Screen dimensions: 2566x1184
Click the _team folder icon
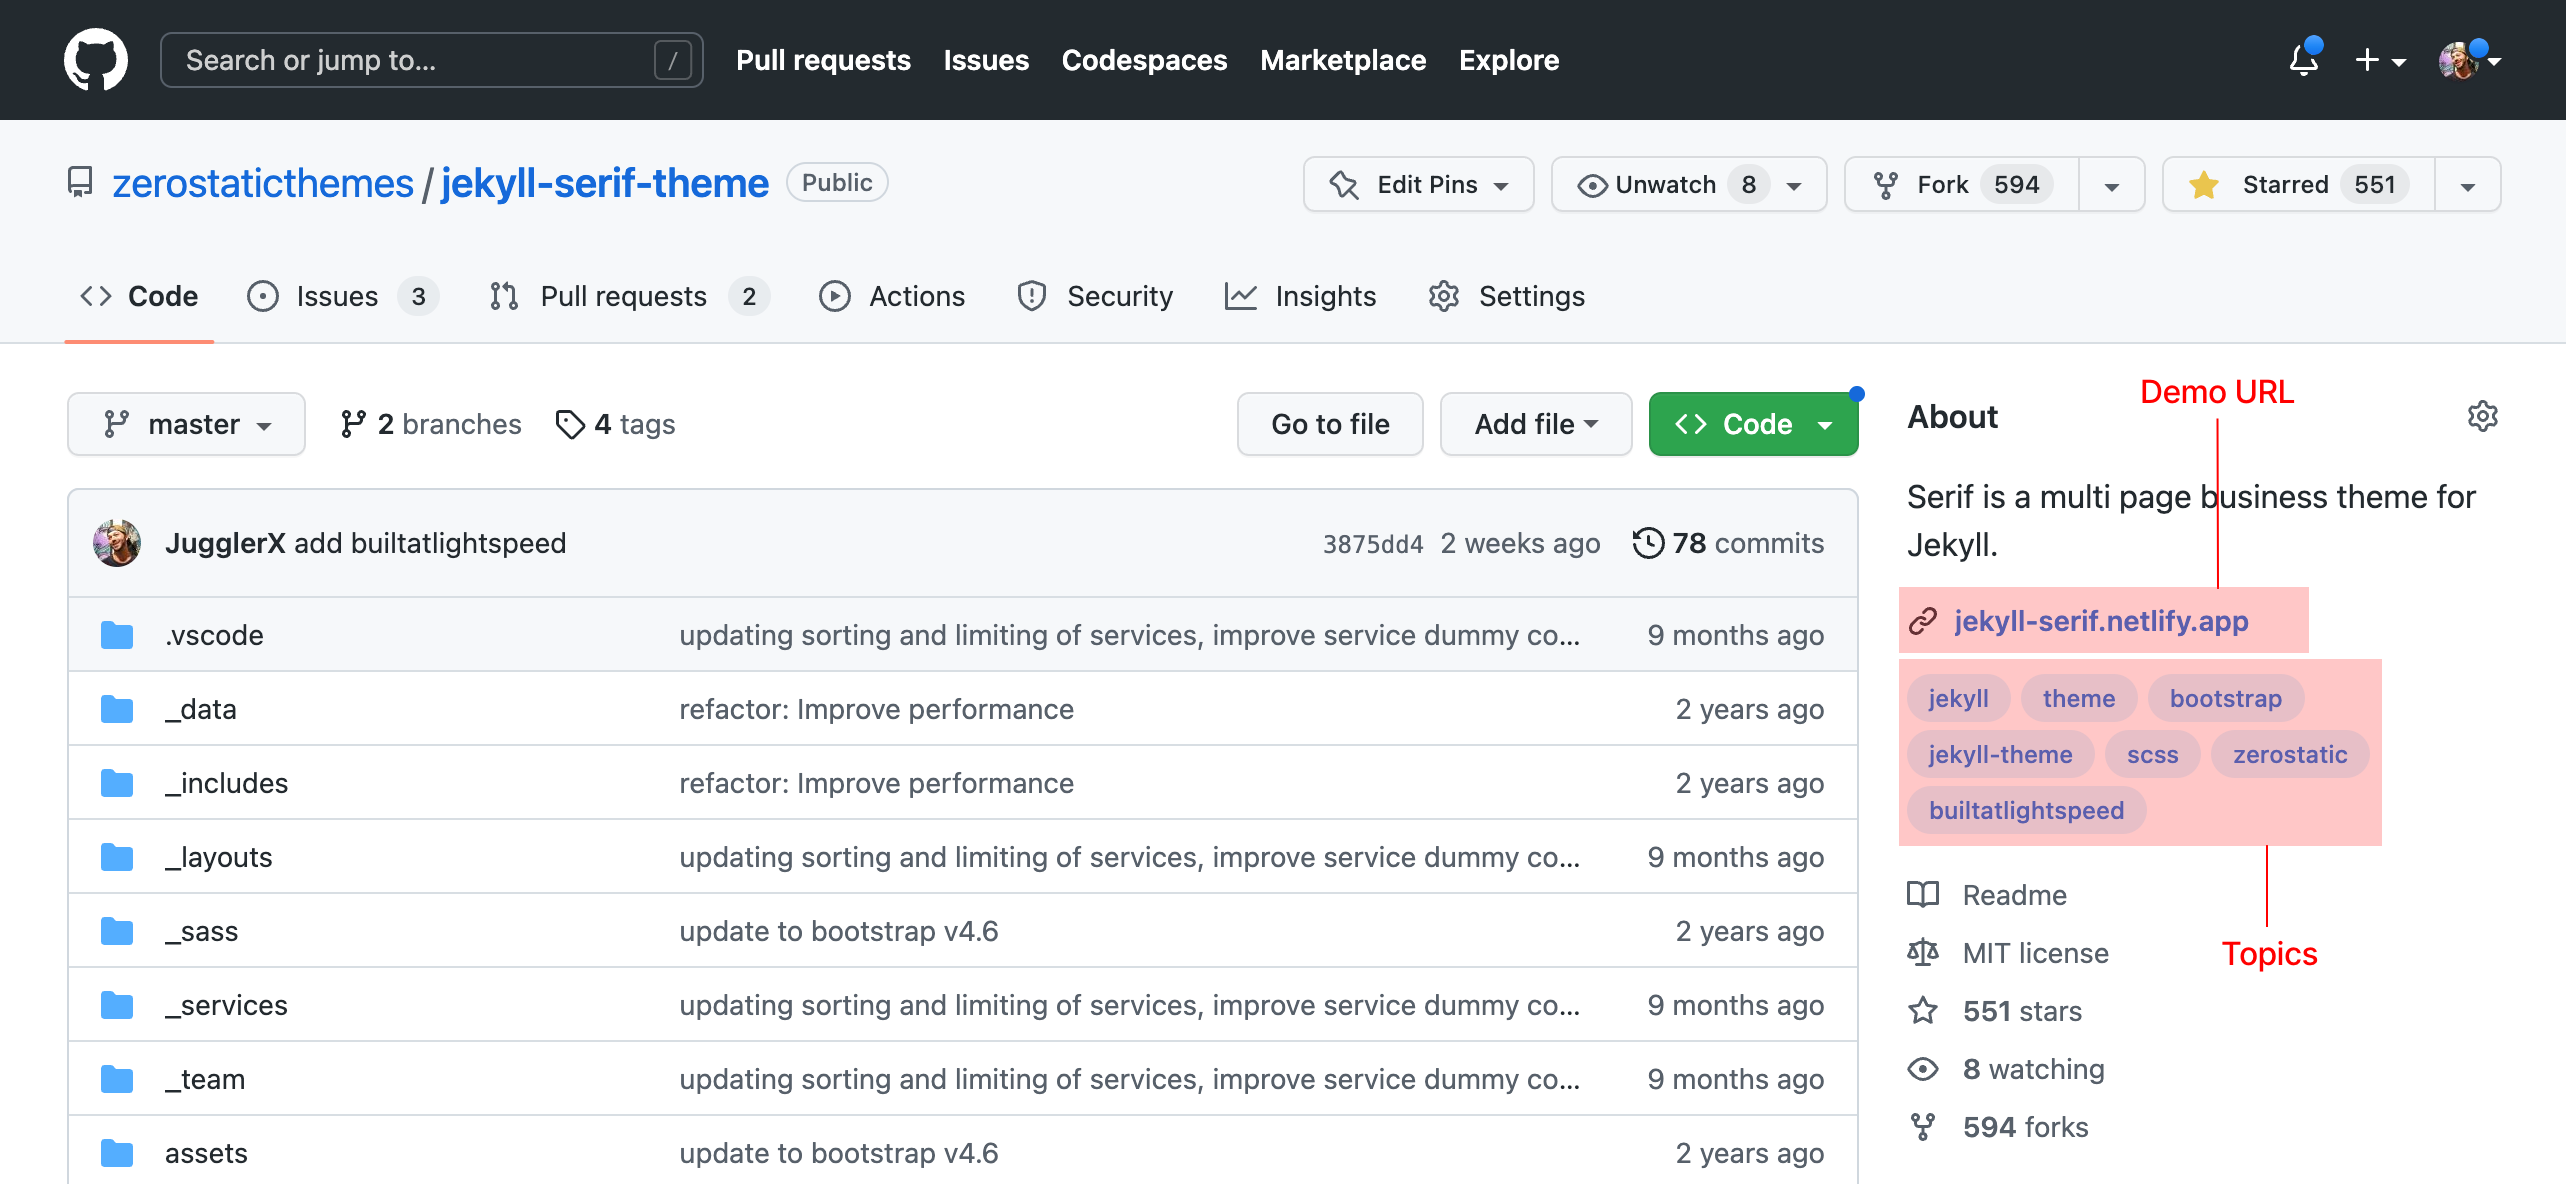tap(117, 1079)
